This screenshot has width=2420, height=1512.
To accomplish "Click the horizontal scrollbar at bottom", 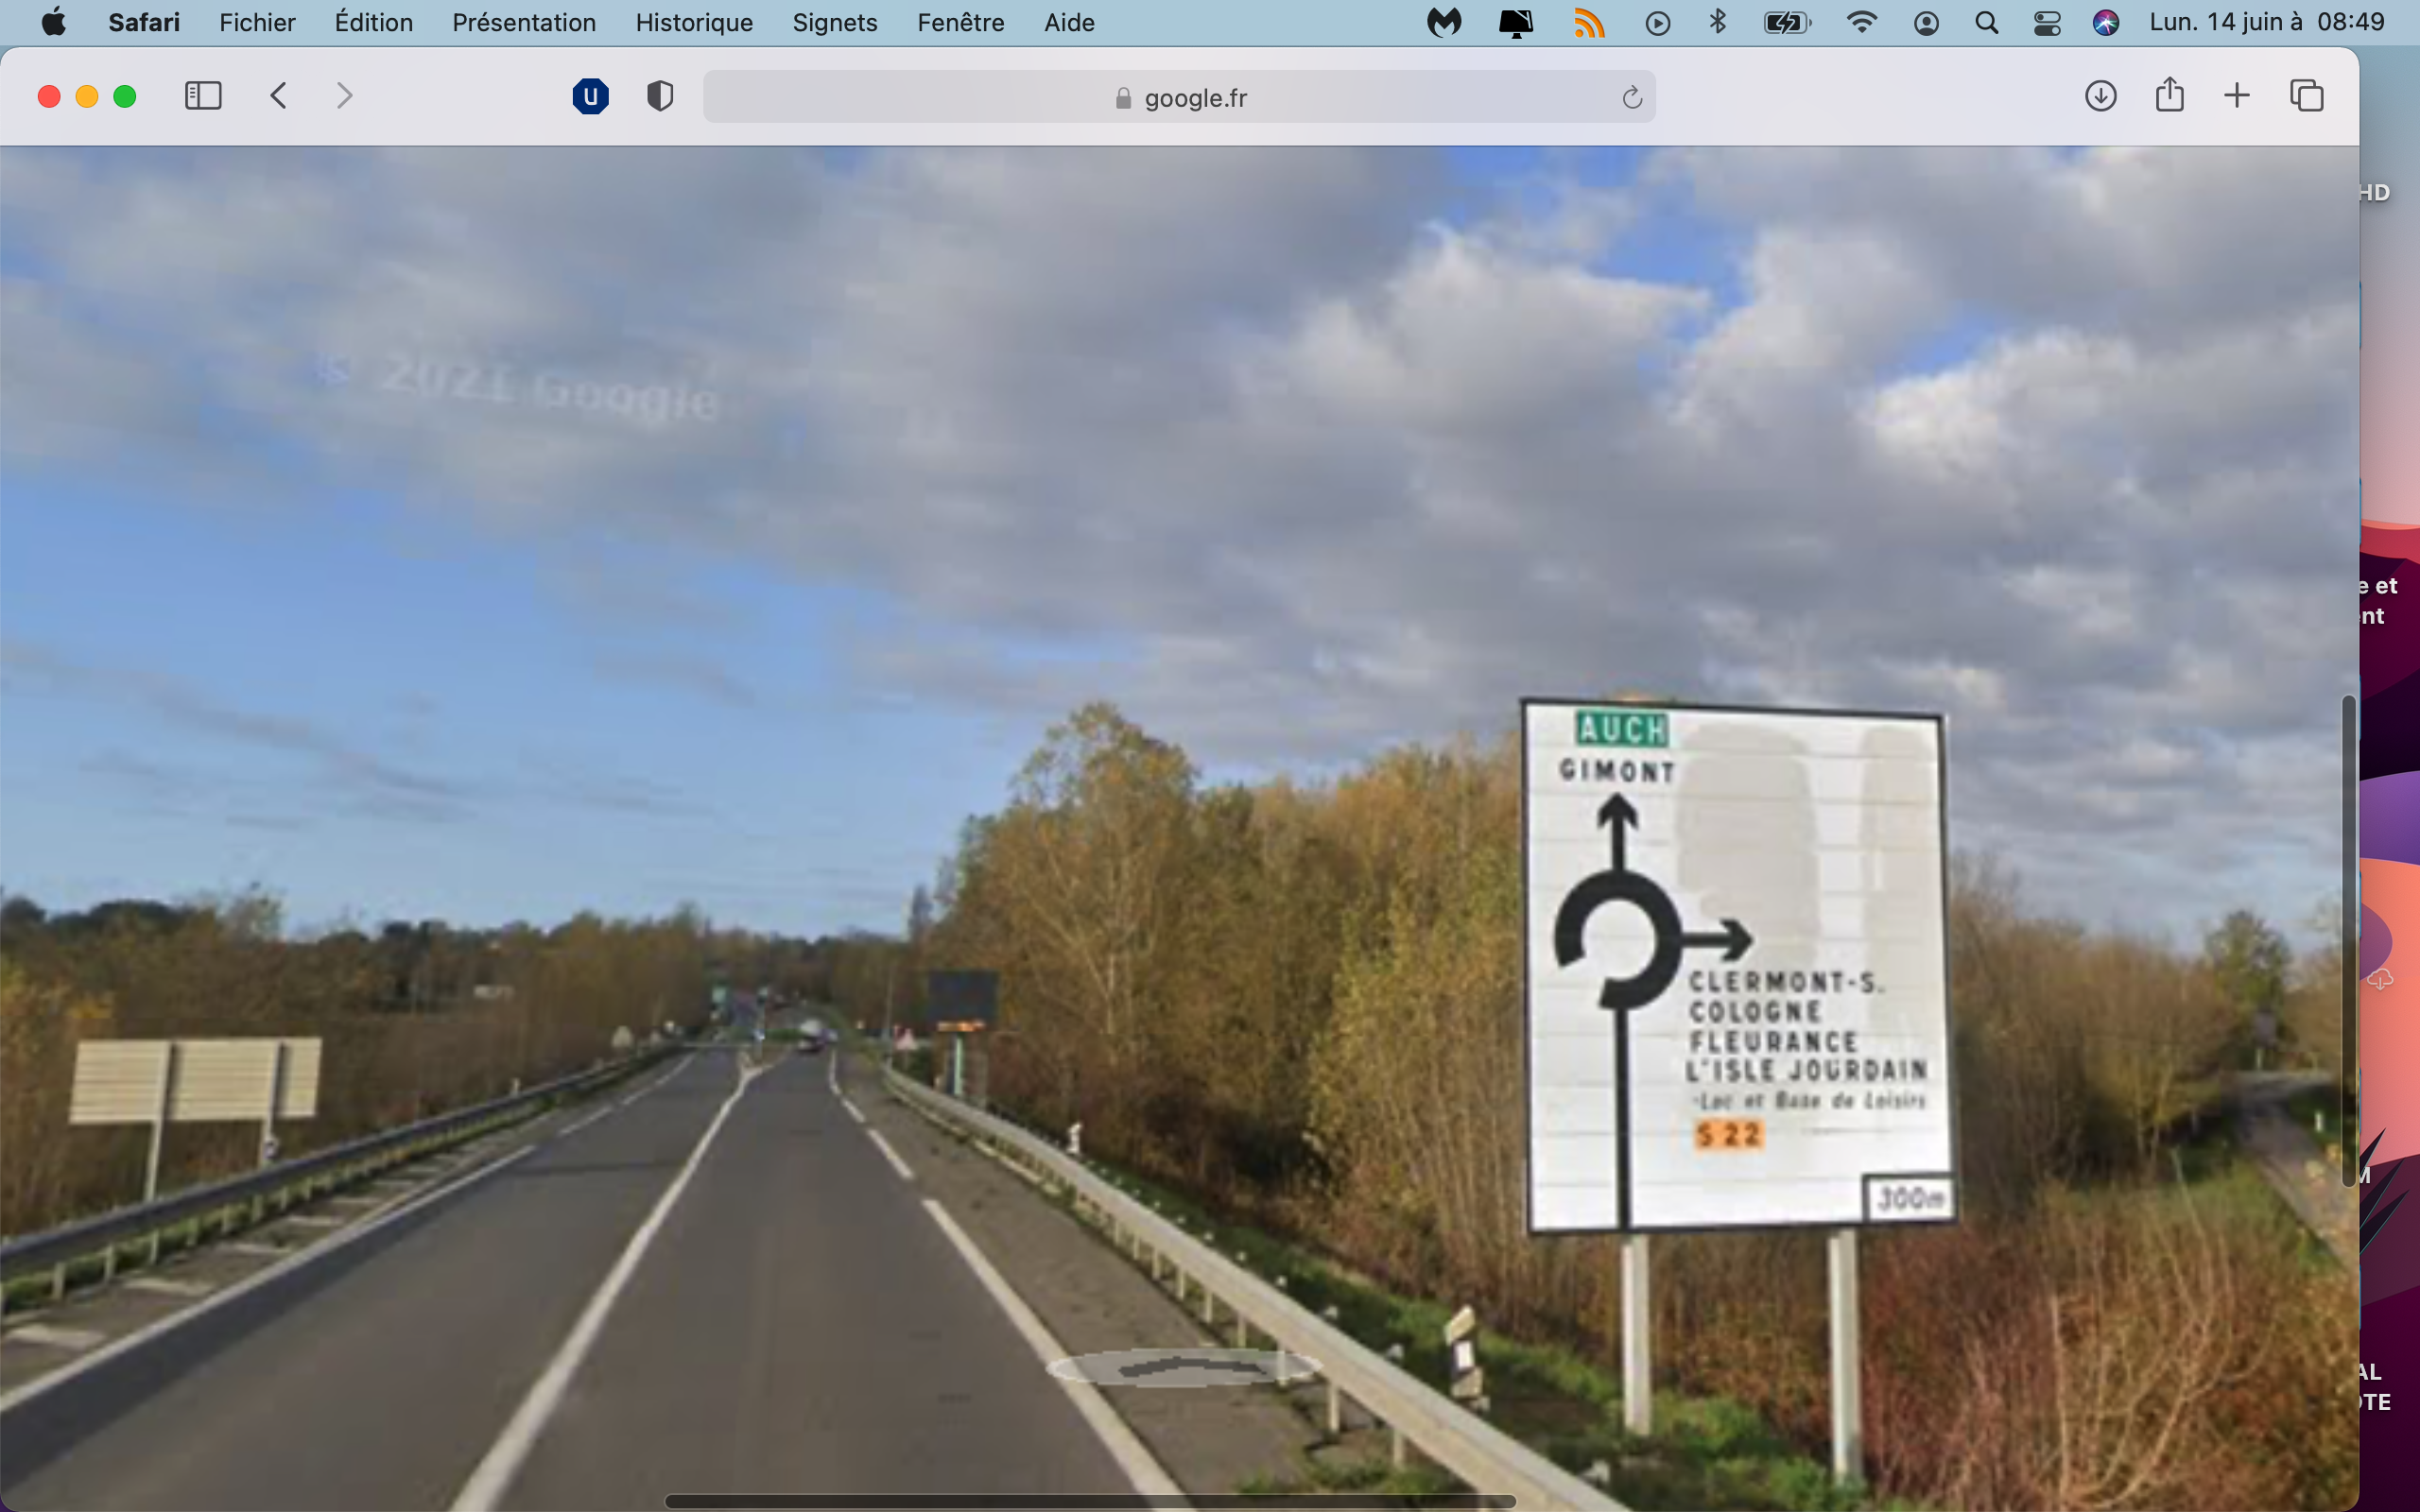I will pyautogui.click(x=1090, y=1500).
